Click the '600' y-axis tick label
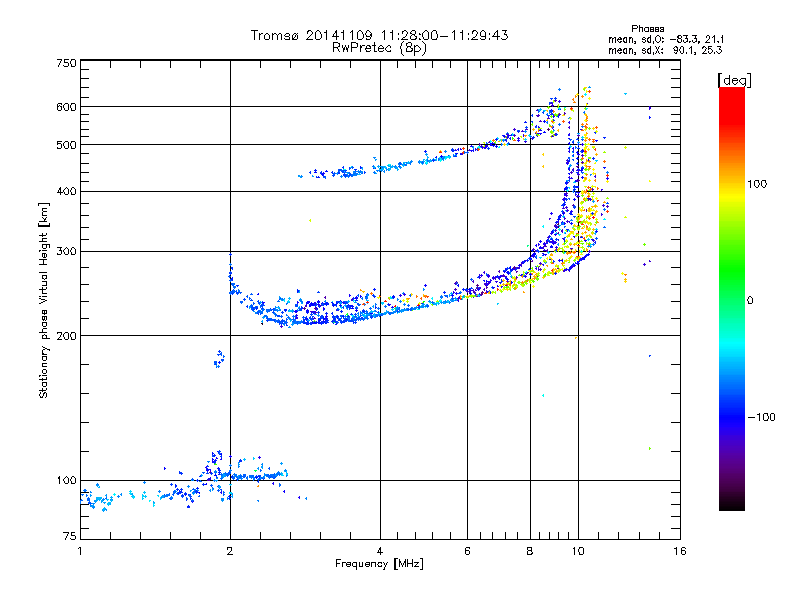The height and width of the screenshot is (600, 800). point(67,107)
